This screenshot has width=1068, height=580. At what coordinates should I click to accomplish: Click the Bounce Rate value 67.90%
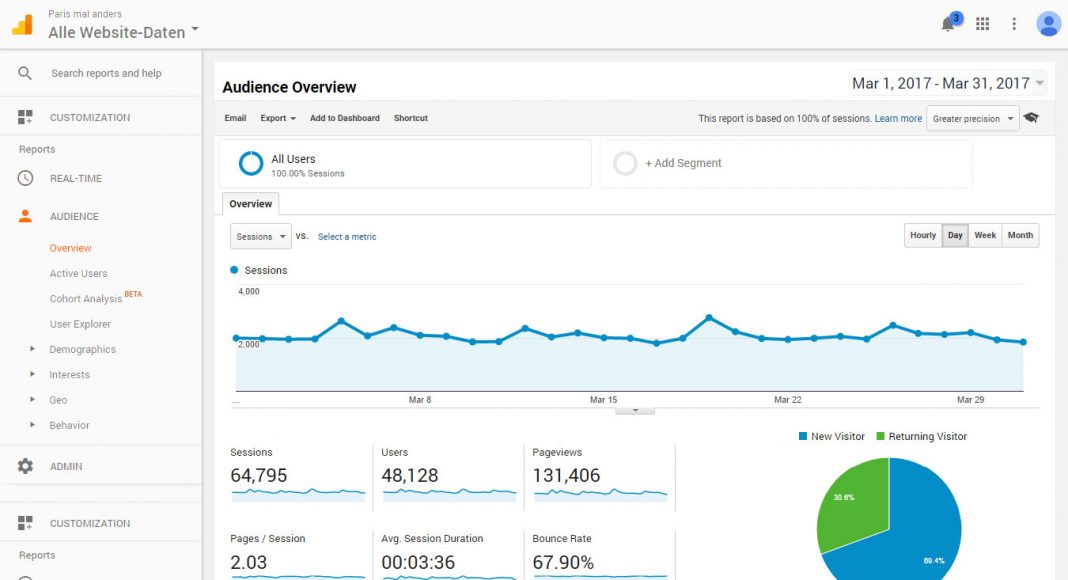pos(563,562)
